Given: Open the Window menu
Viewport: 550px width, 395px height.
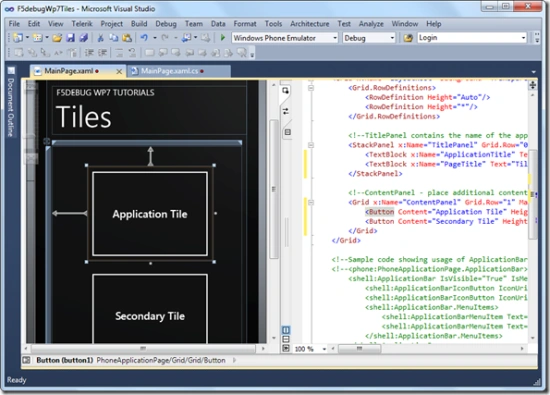Looking at the screenshot, I should (404, 24).
